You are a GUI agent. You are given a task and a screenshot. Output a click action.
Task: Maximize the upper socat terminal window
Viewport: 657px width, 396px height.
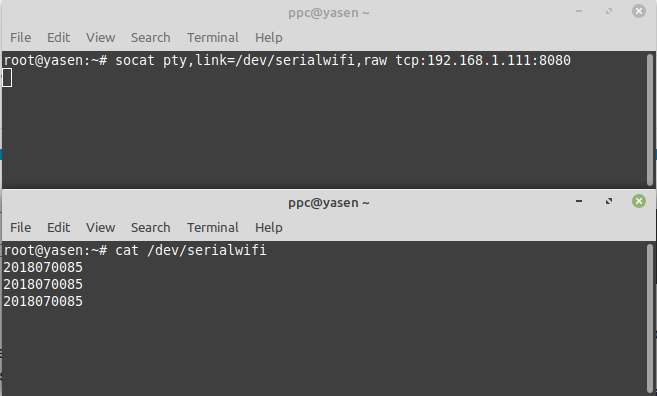click(x=609, y=11)
